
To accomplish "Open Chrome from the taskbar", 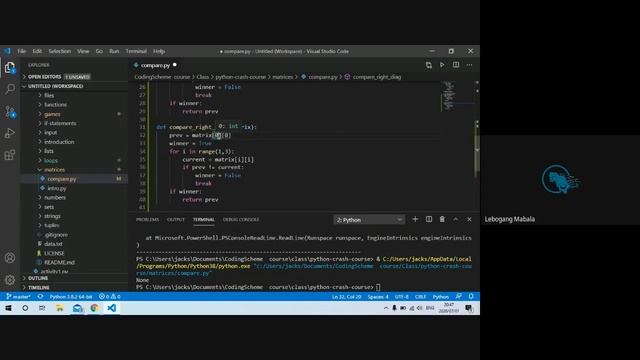I will [95, 308].
